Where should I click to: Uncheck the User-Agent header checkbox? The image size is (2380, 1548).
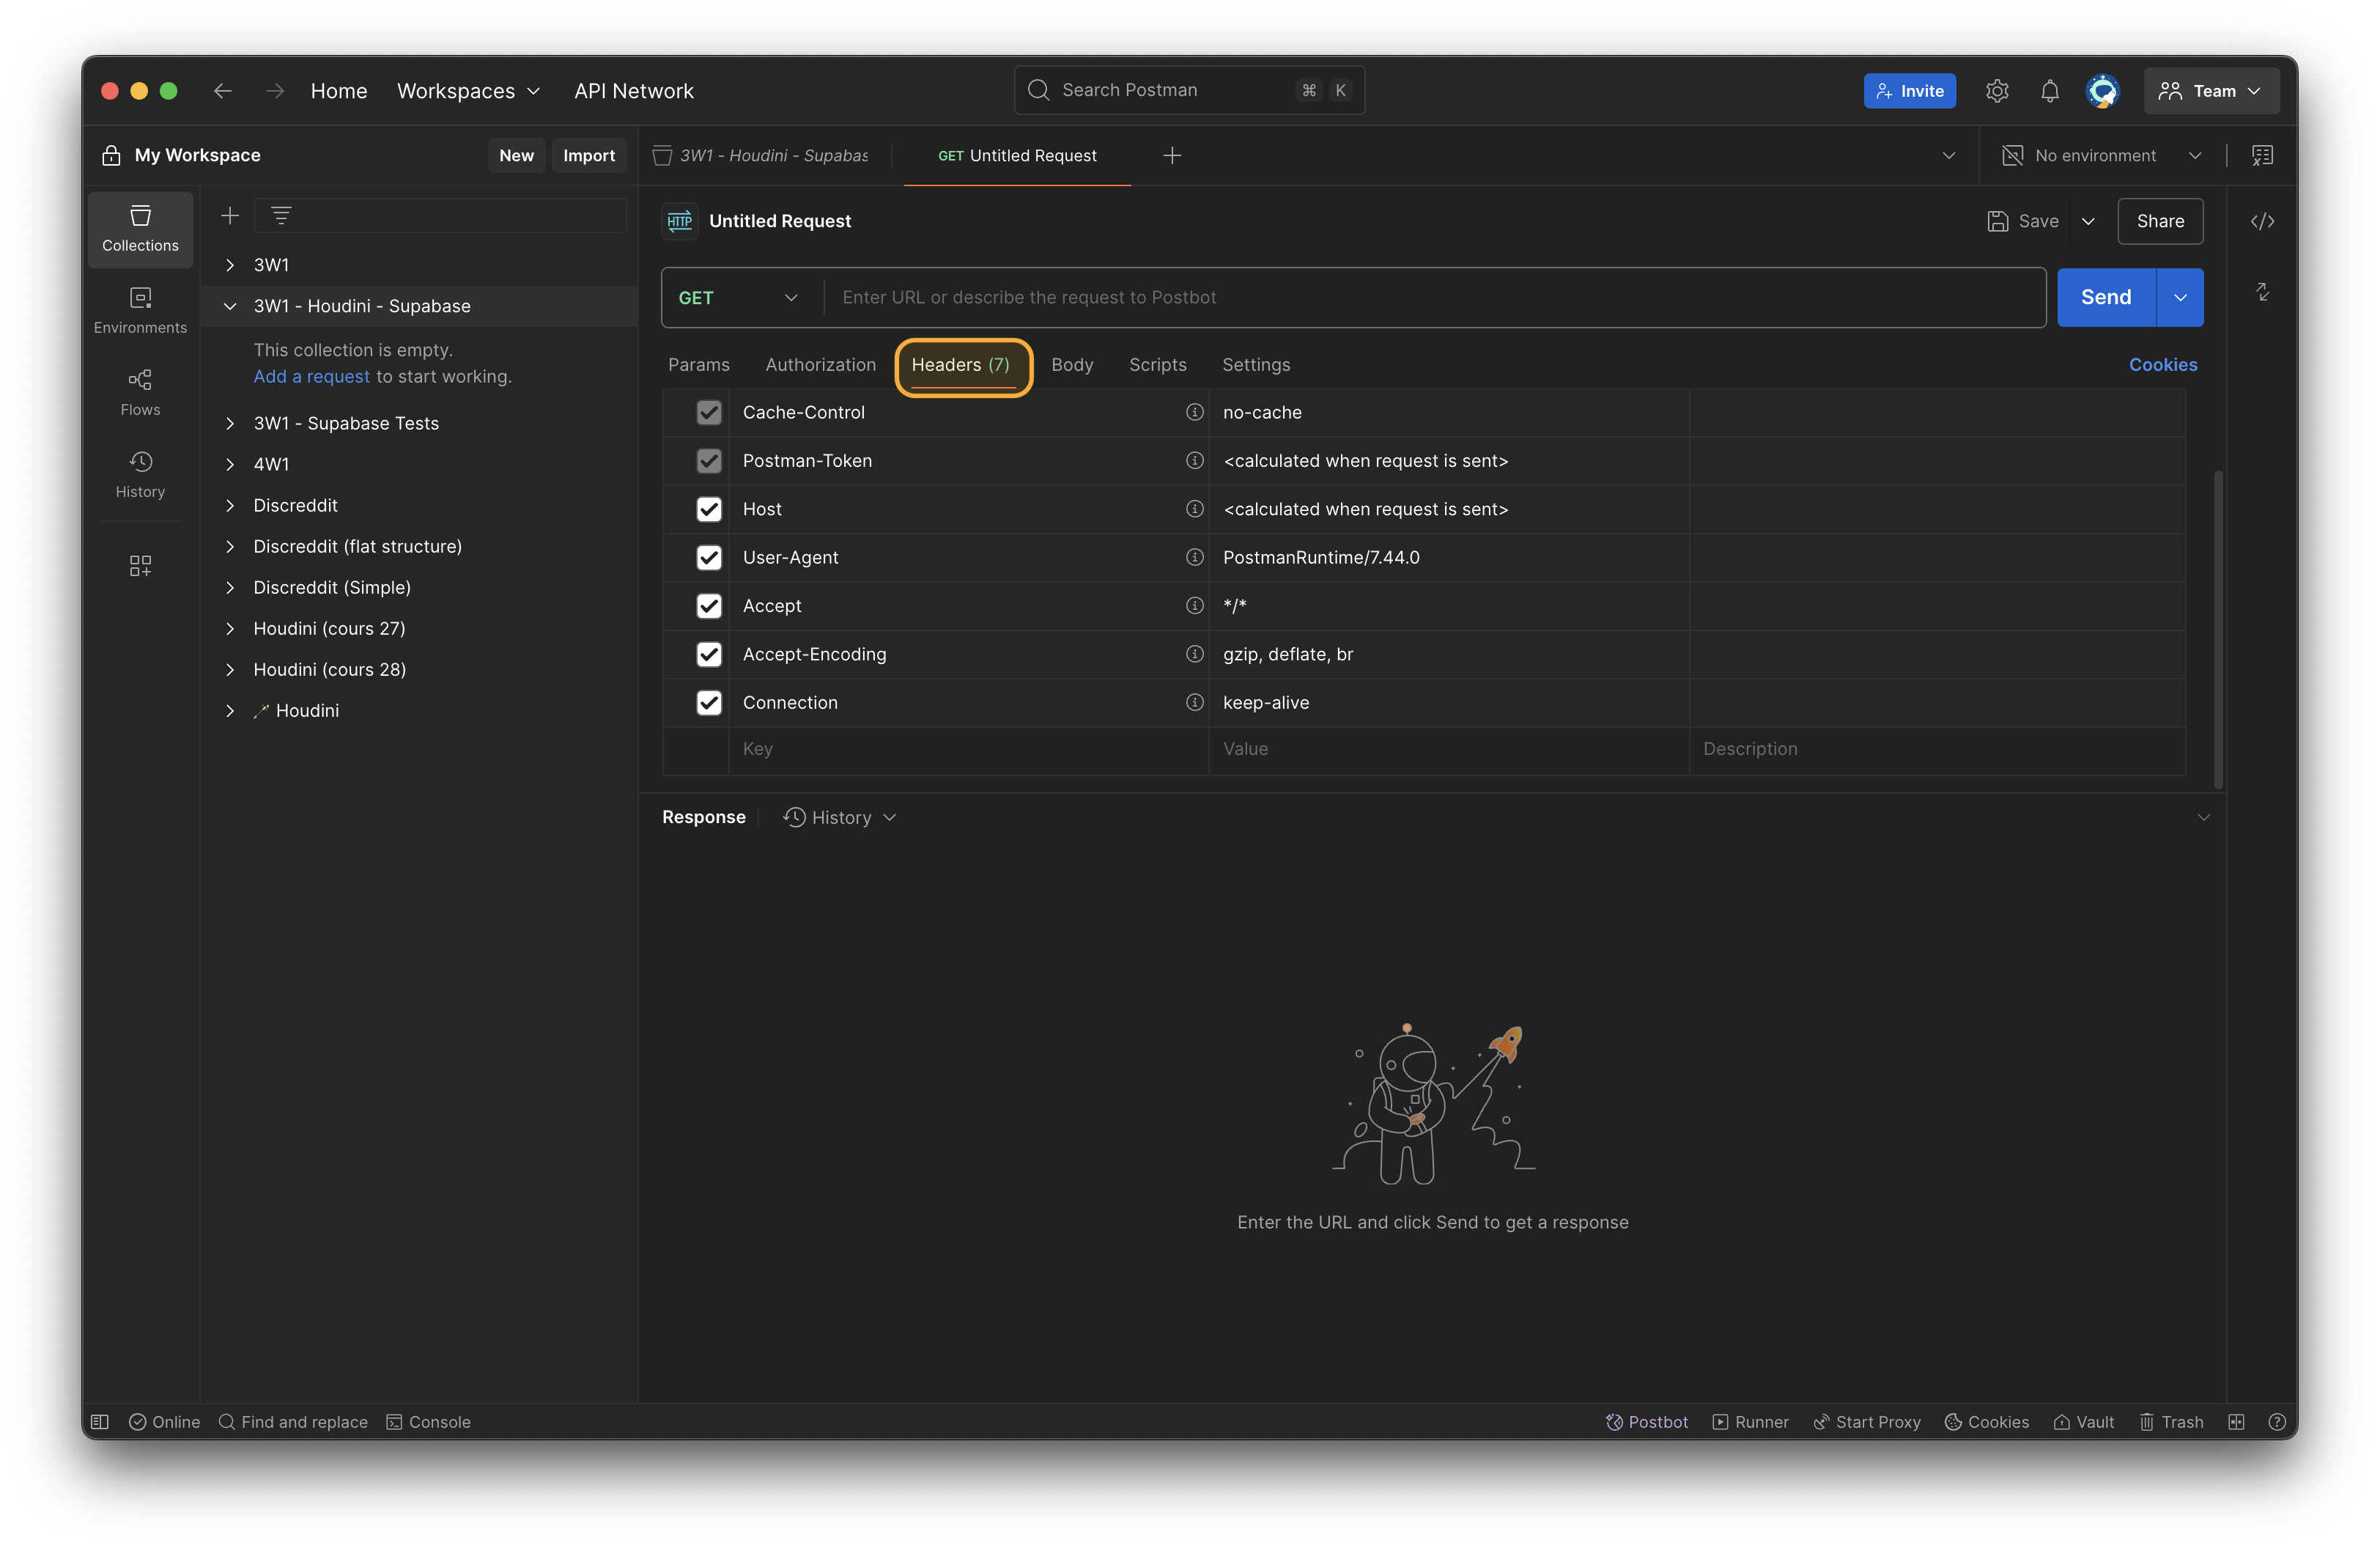(x=709, y=557)
